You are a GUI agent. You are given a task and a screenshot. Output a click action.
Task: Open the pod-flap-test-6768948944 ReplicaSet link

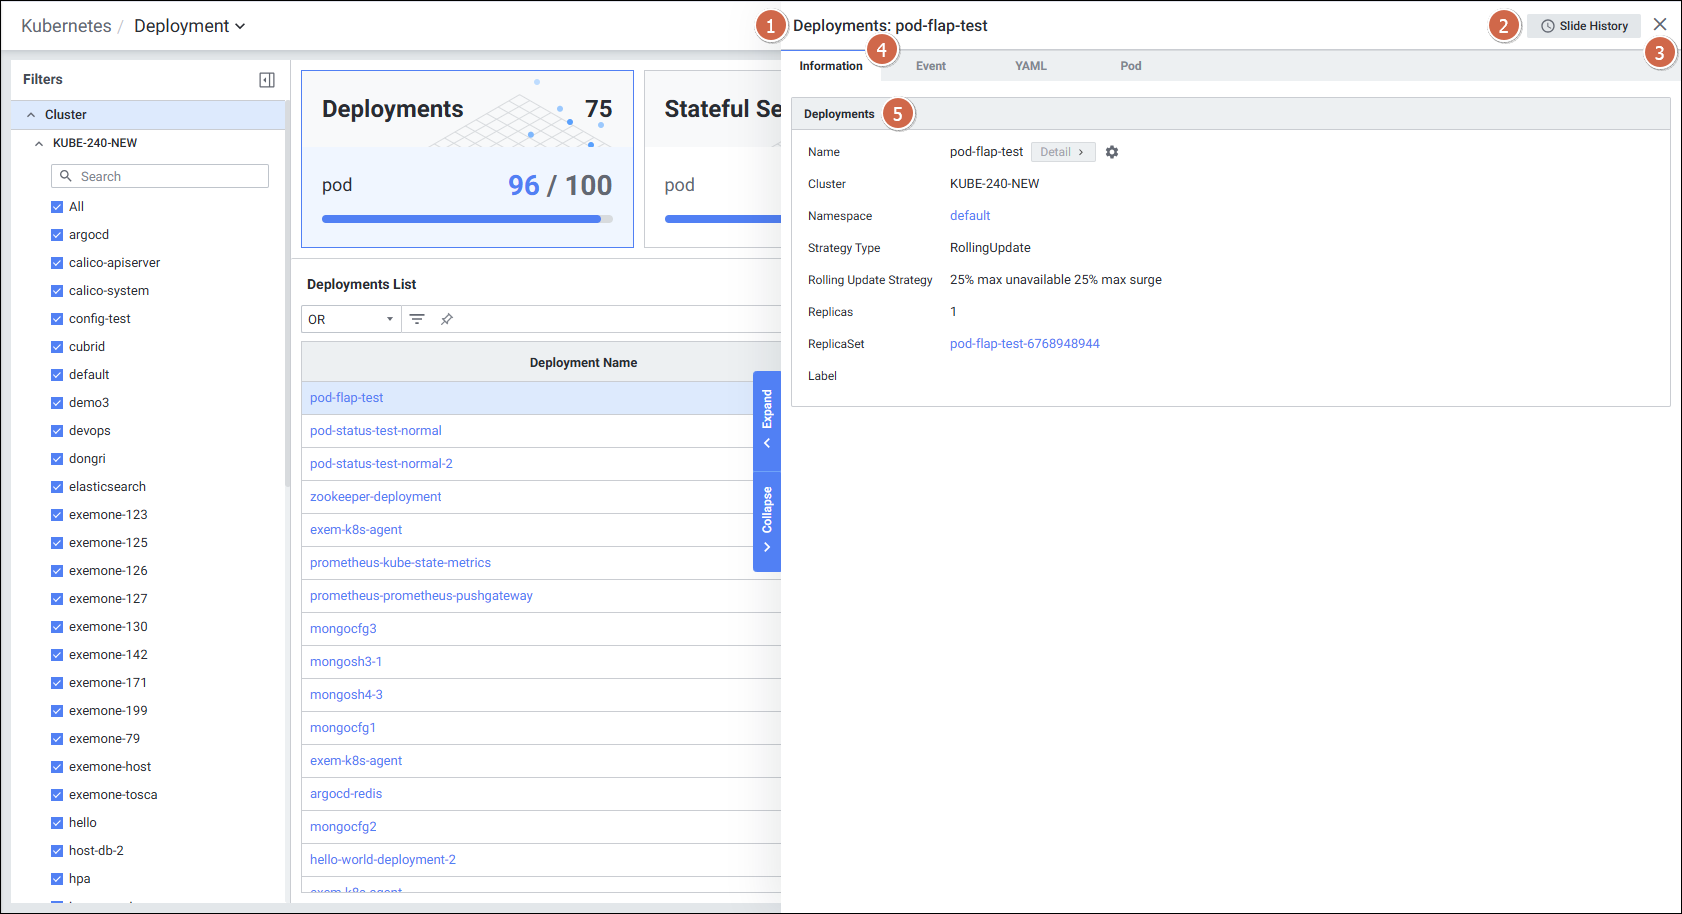tap(1024, 344)
